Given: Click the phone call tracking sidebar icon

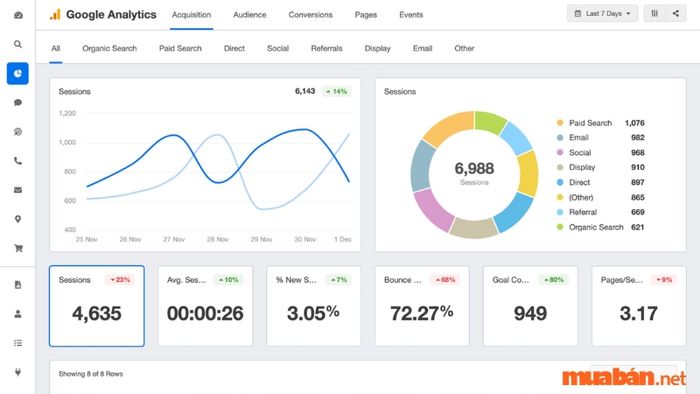Looking at the screenshot, I should 18,161.
